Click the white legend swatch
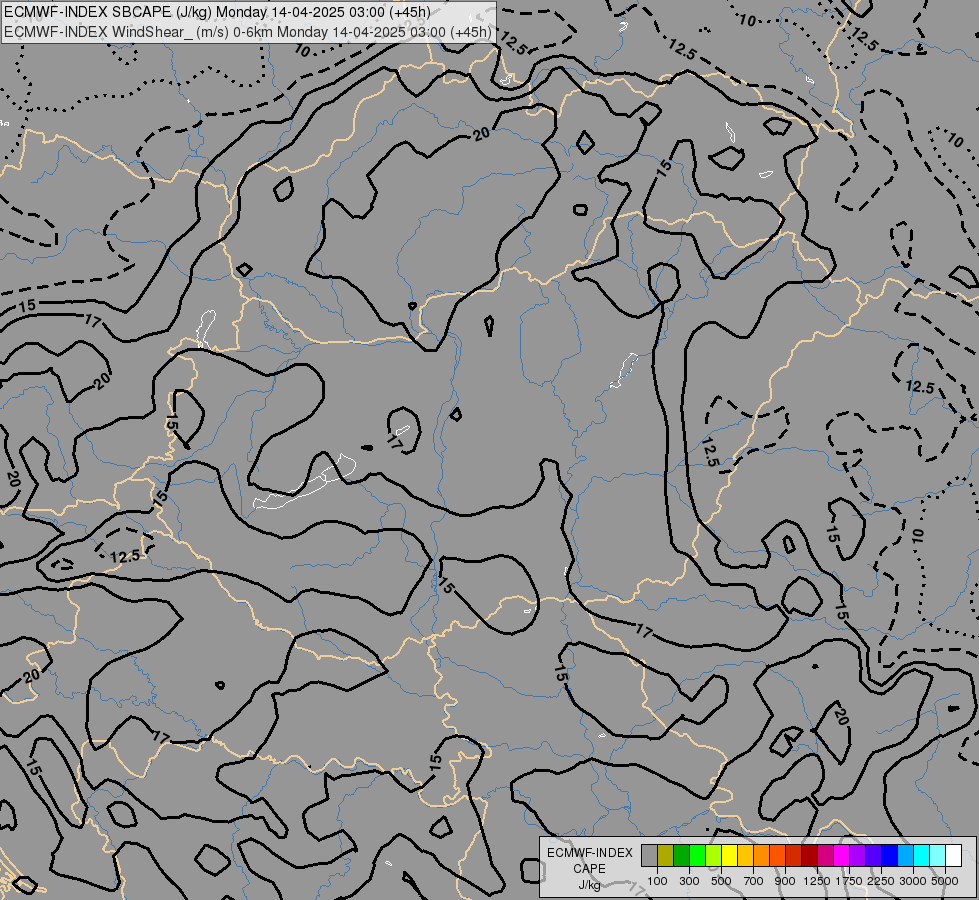This screenshot has width=979, height=900. click(954, 856)
